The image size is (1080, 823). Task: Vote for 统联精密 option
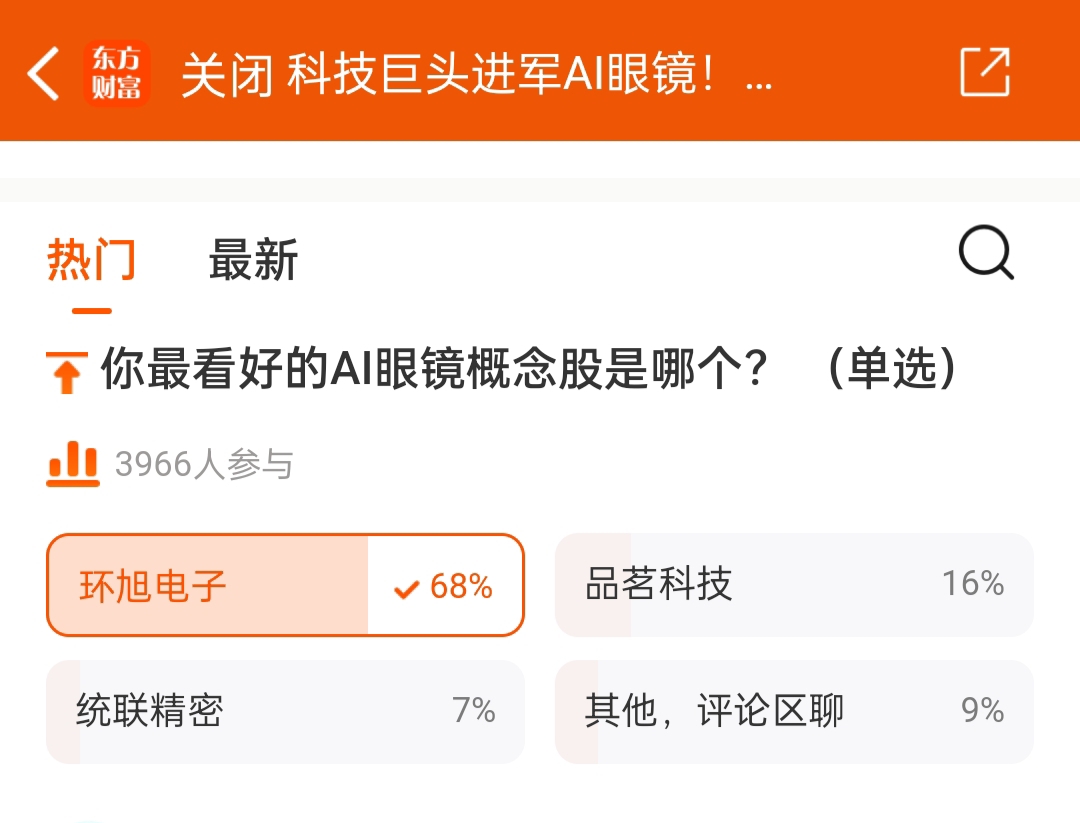click(x=150, y=711)
